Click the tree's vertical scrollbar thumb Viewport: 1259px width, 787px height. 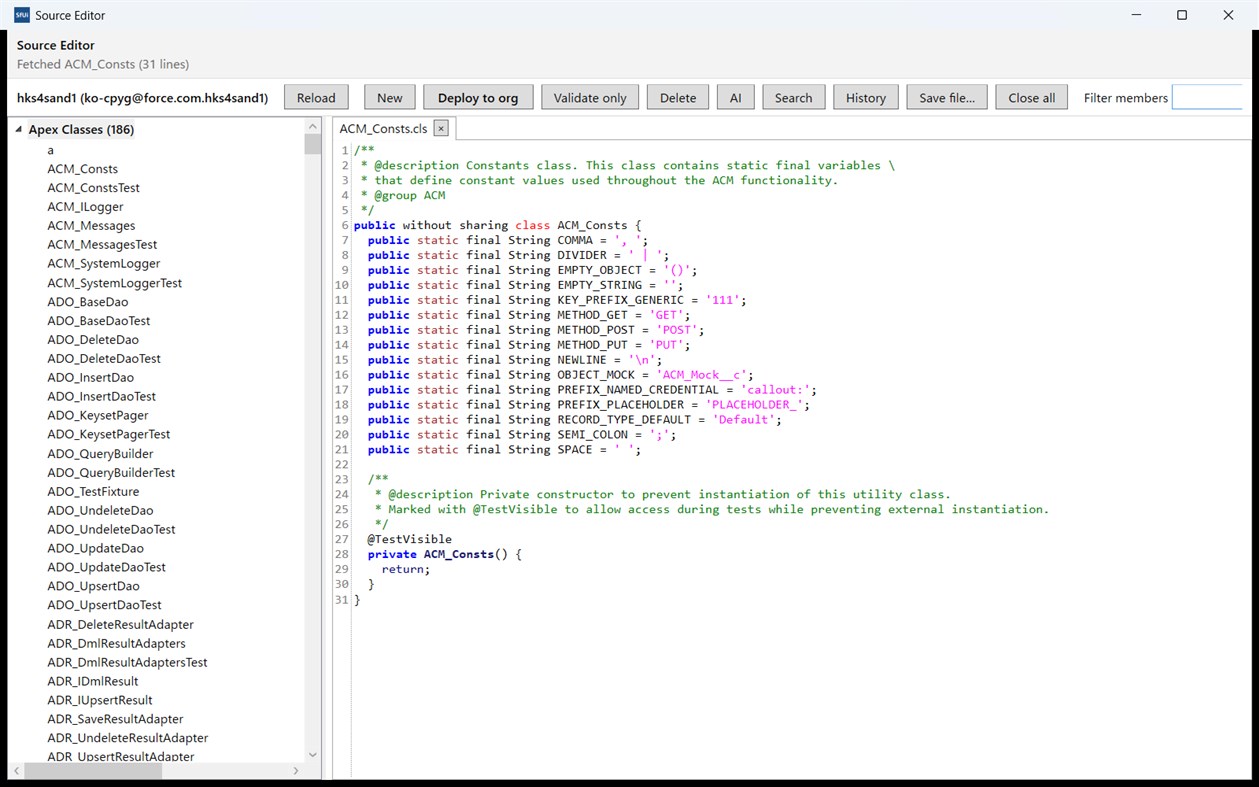(312, 143)
